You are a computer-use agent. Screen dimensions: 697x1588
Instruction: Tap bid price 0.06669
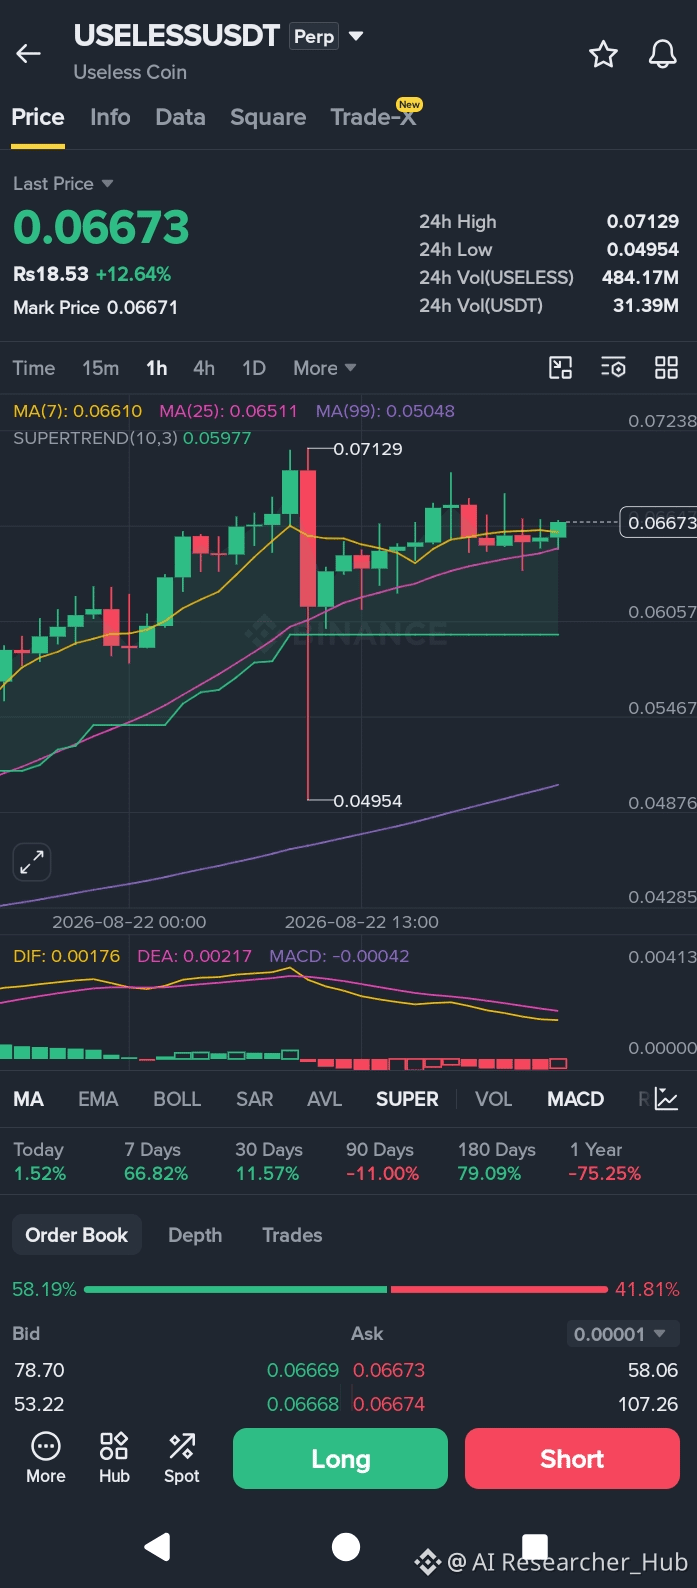pos(303,1370)
